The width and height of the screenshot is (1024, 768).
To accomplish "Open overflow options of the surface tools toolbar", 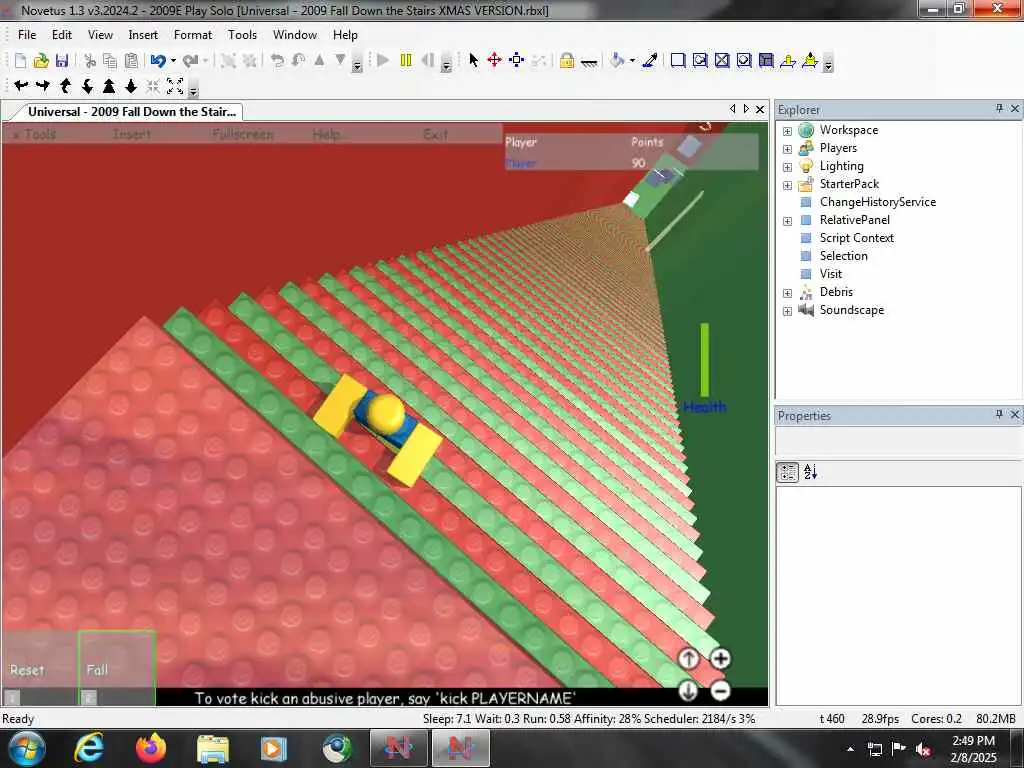I will point(828,64).
